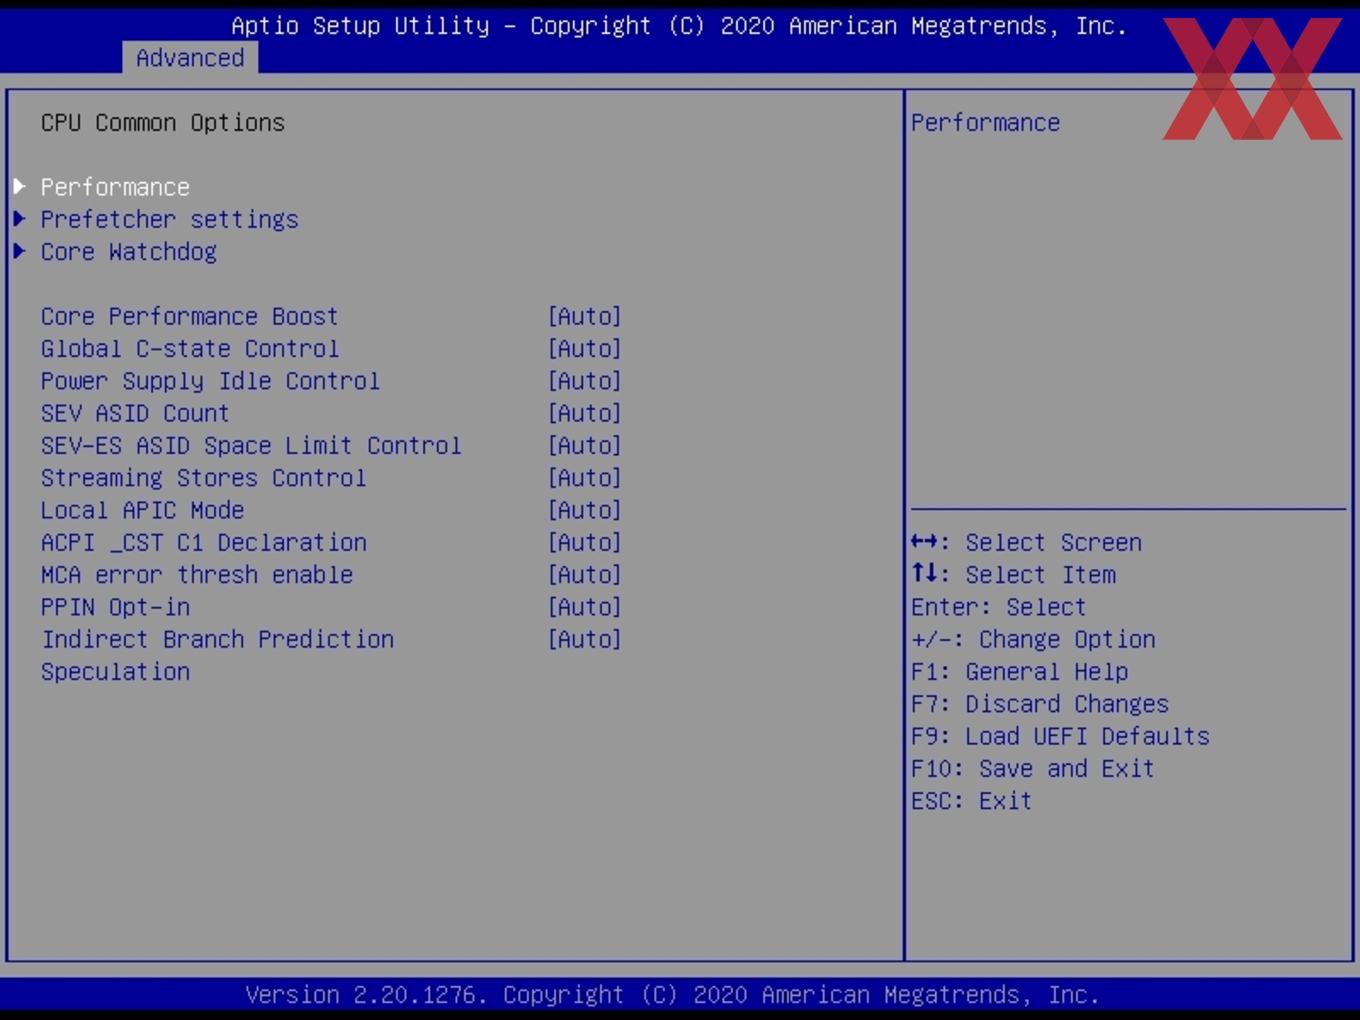This screenshot has height=1020, width=1360.
Task: Click the F9: Load UEFI Defaults hint
Action: [x=1060, y=736]
